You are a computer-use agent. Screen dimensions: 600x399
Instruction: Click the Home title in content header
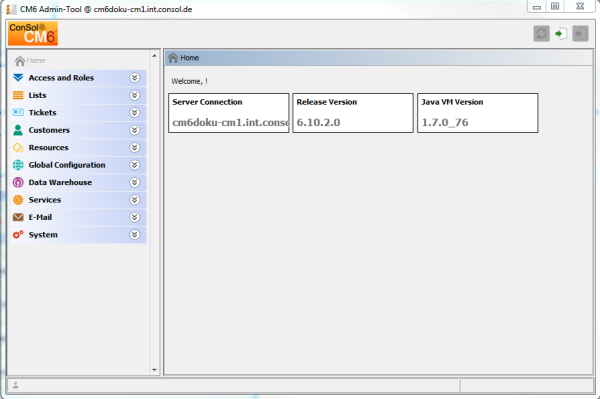(x=190, y=58)
